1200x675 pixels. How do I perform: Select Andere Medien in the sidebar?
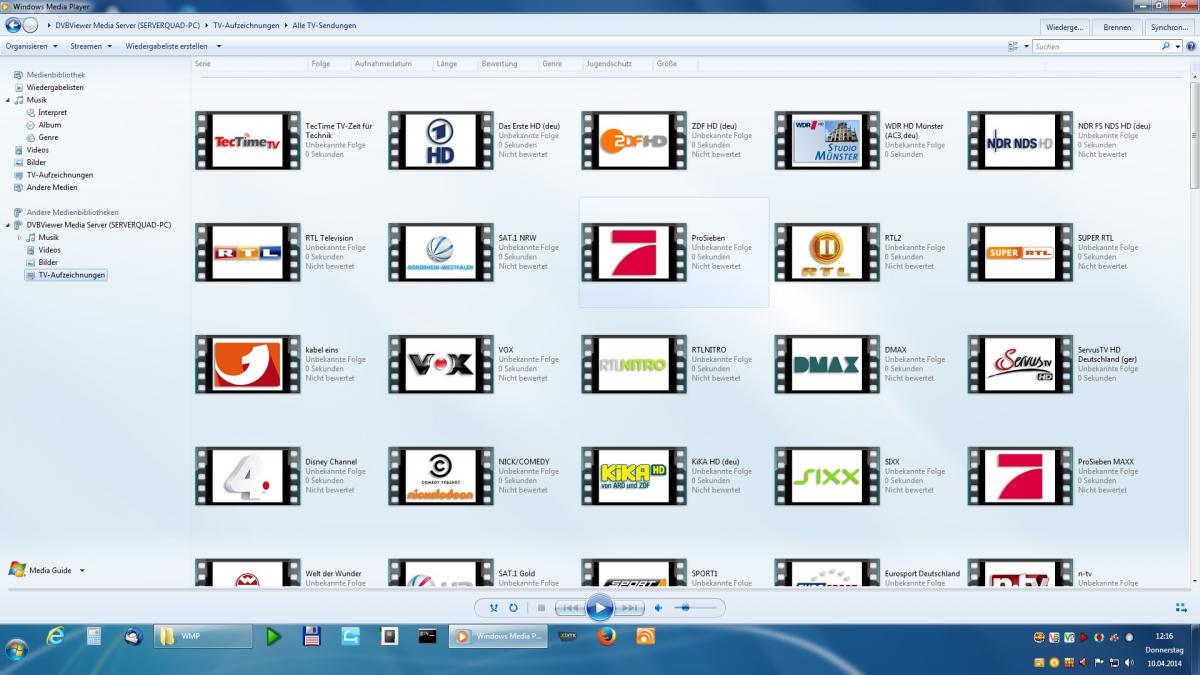(51, 187)
